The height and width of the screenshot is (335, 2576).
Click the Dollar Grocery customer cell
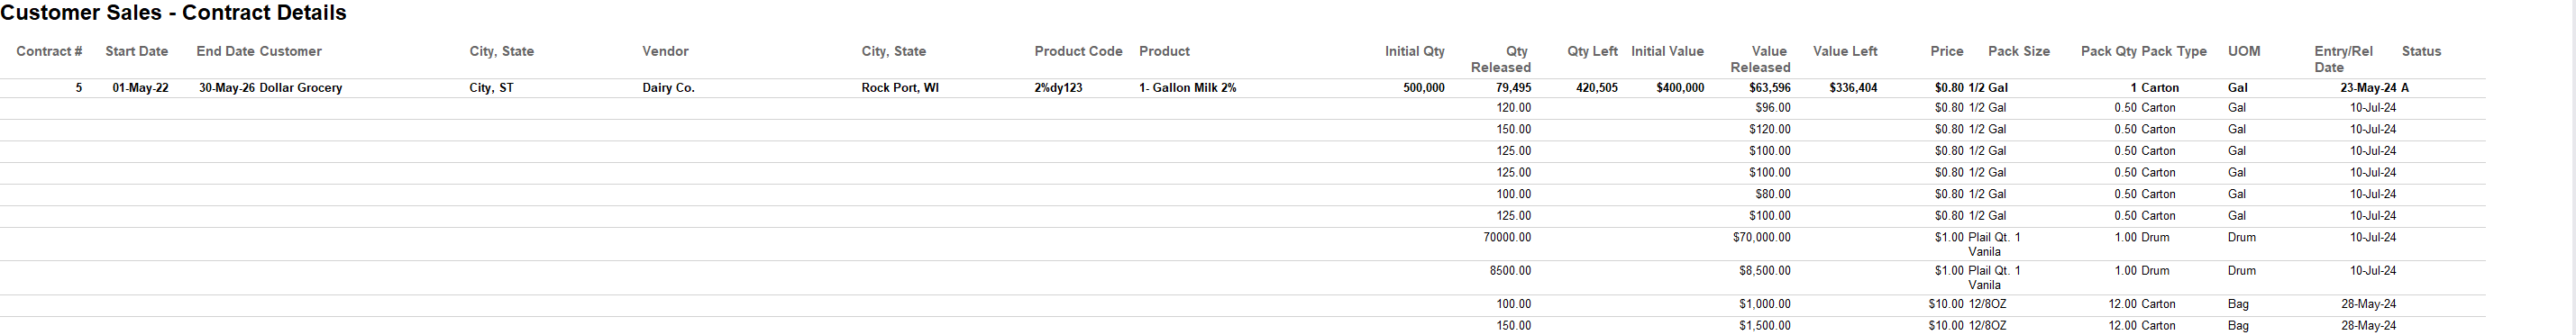pos(300,88)
